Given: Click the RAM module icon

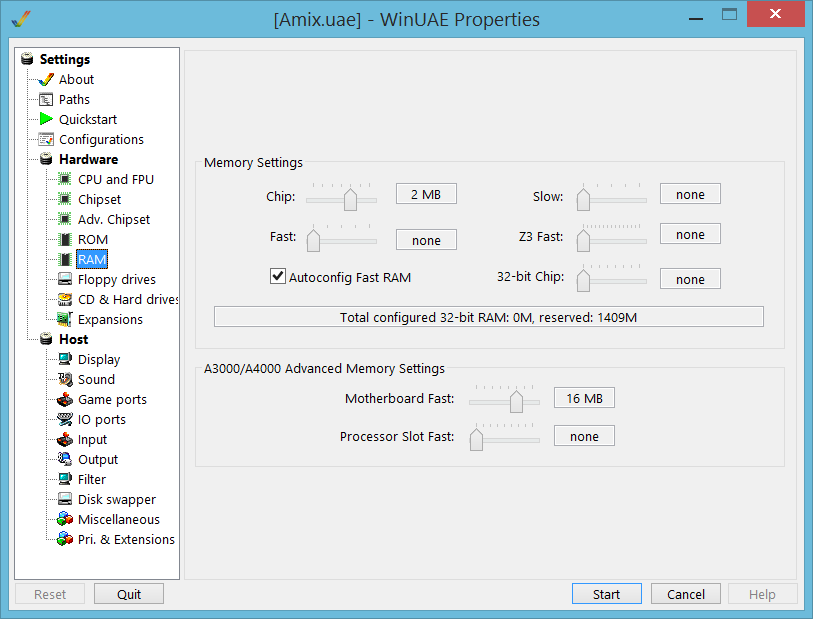Looking at the screenshot, I should (x=65, y=259).
